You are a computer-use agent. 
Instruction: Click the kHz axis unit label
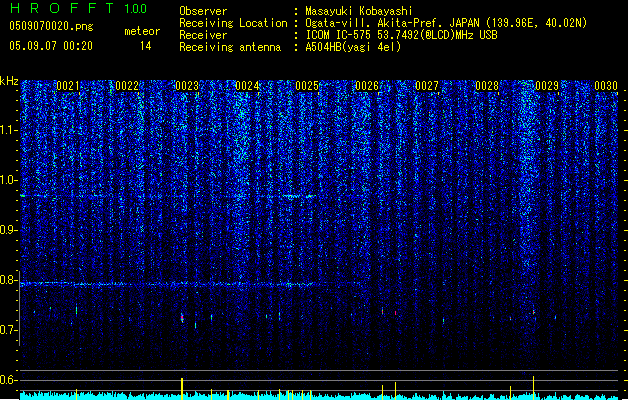click(9, 81)
